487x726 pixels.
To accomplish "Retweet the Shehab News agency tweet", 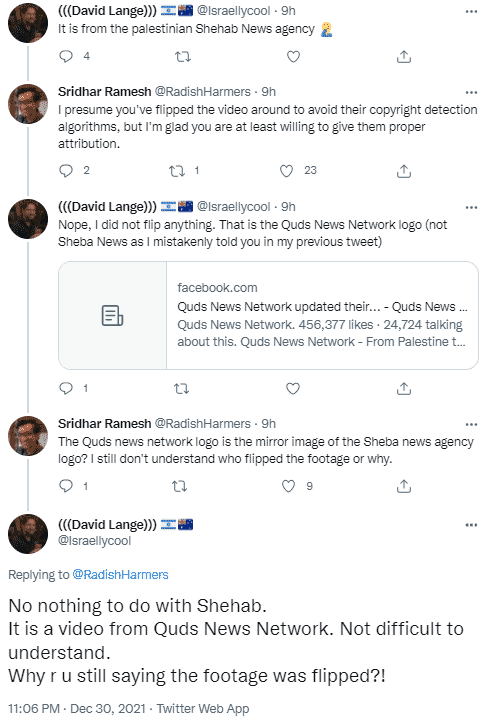I will pyautogui.click(x=182, y=57).
